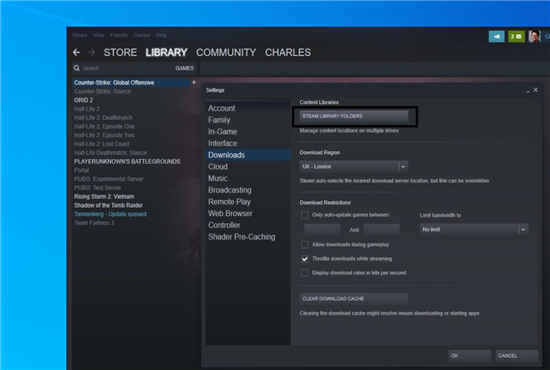Screen dimensions: 550x370
Task: Open the blue announcements megaphone icon
Action: click(x=497, y=36)
